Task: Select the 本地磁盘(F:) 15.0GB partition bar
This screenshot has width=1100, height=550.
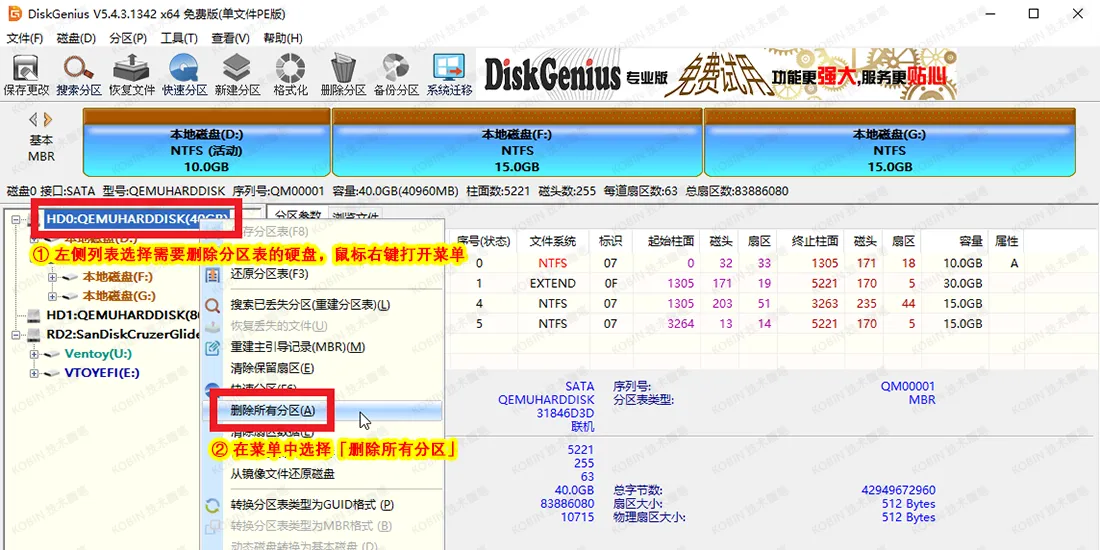Action: (x=516, y=142)
